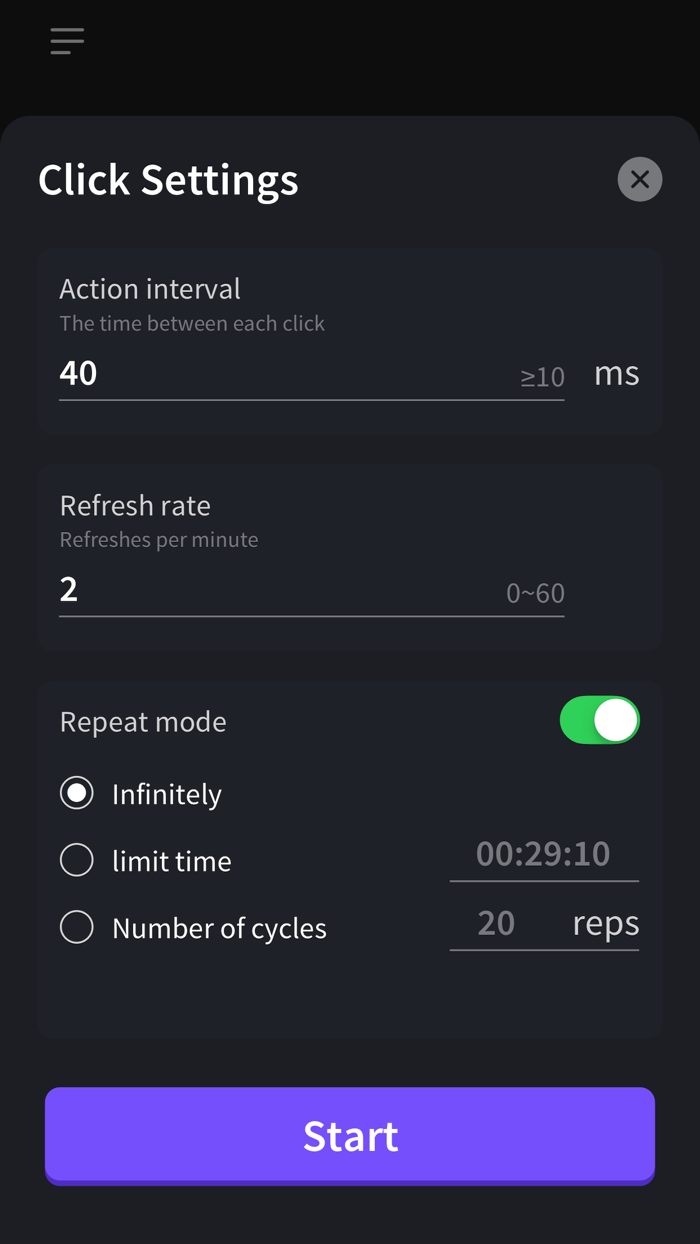Click the Click Settings title
The height and width of the screenshot is (1244, 700).
point(168,180)
